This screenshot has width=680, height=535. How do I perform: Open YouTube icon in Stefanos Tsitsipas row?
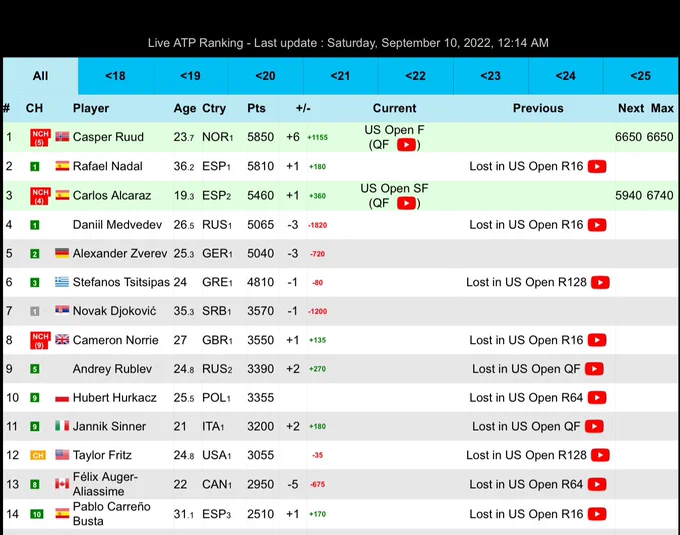click(600, 282)
